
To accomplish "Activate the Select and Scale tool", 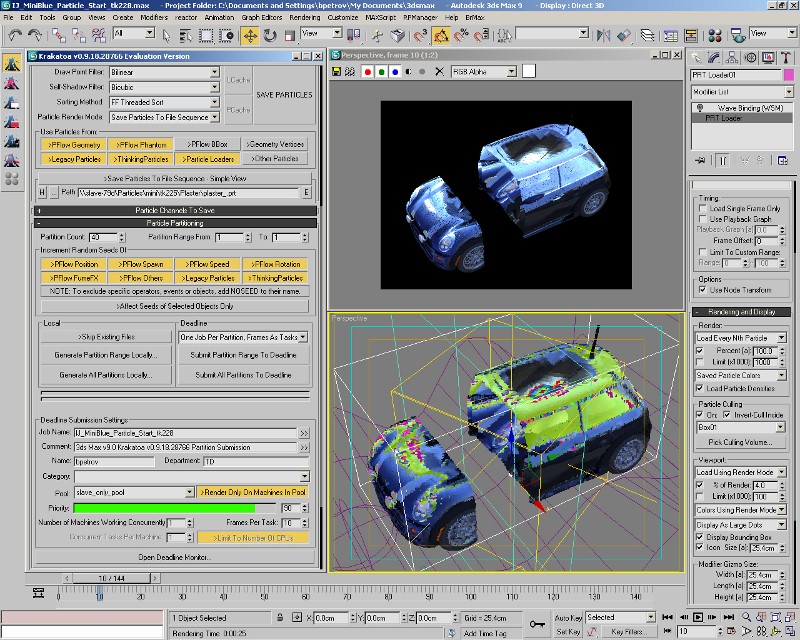I will [290, 35].
